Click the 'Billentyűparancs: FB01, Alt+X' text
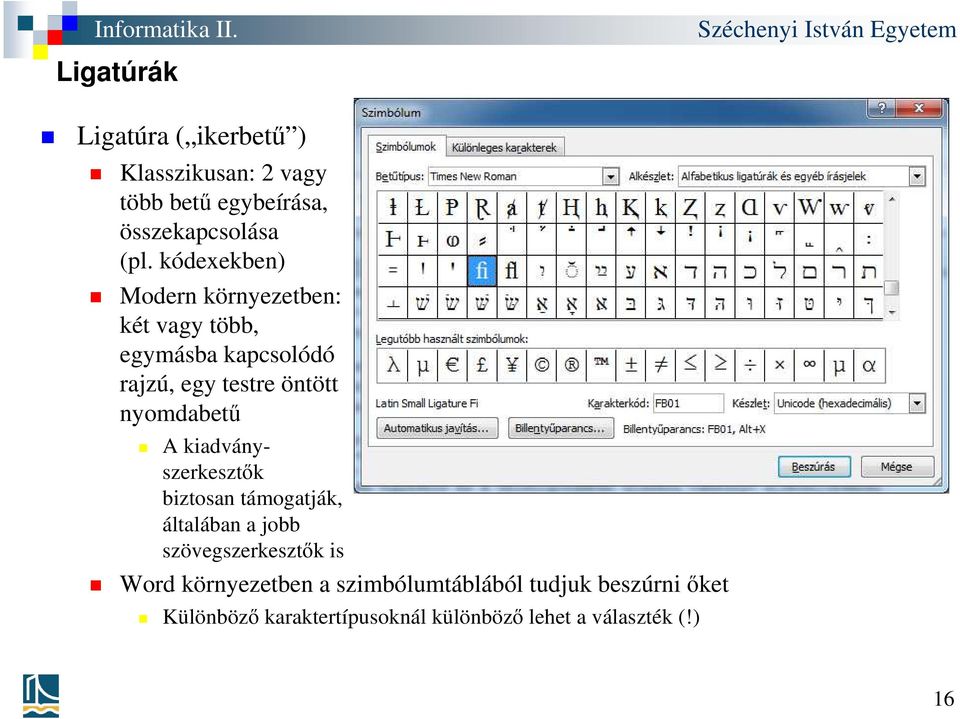The image size is (960, 719). [x=694, y=429]
